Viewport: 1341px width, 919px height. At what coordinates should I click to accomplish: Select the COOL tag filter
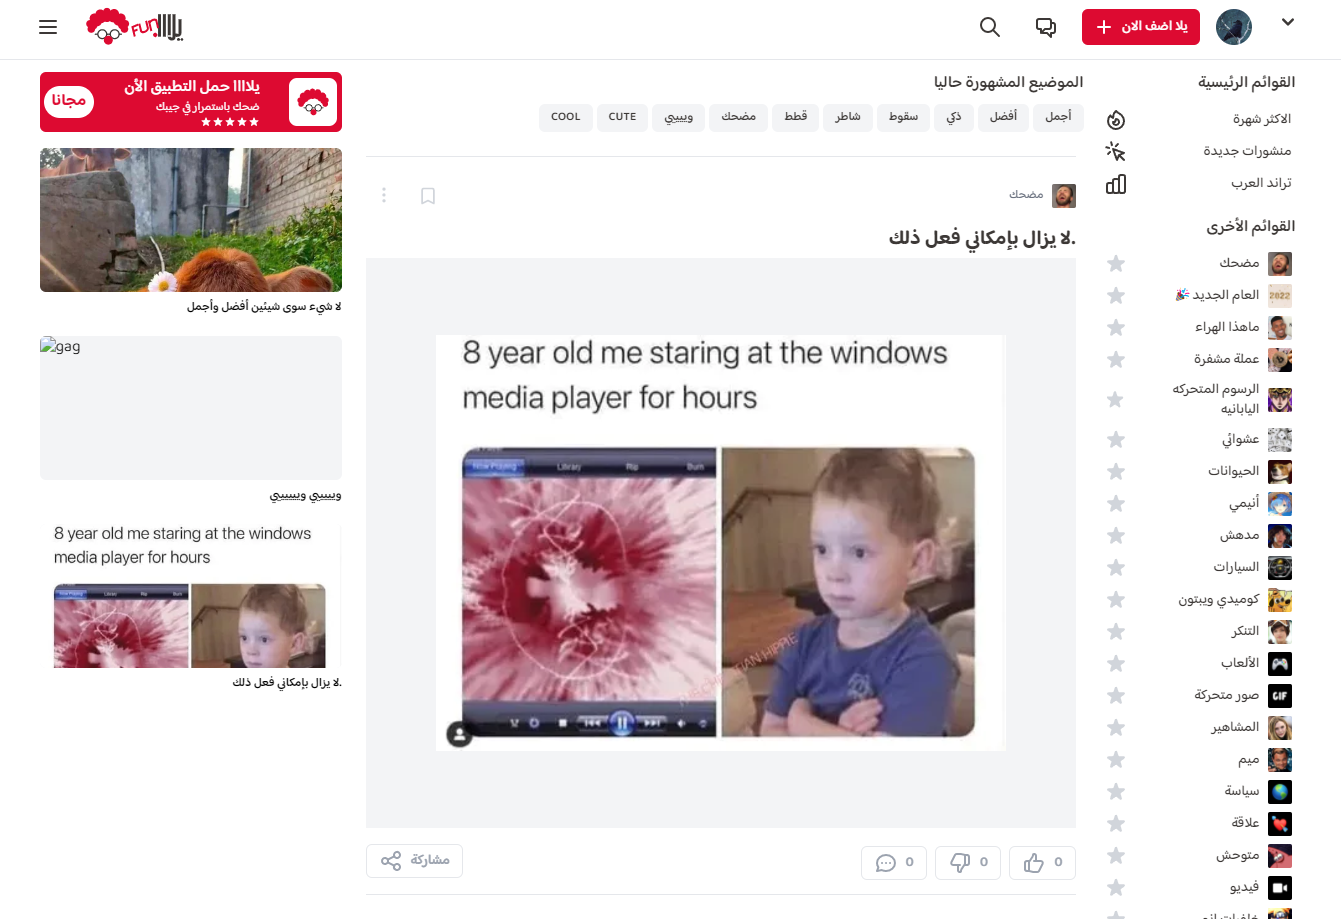(566, 117)
